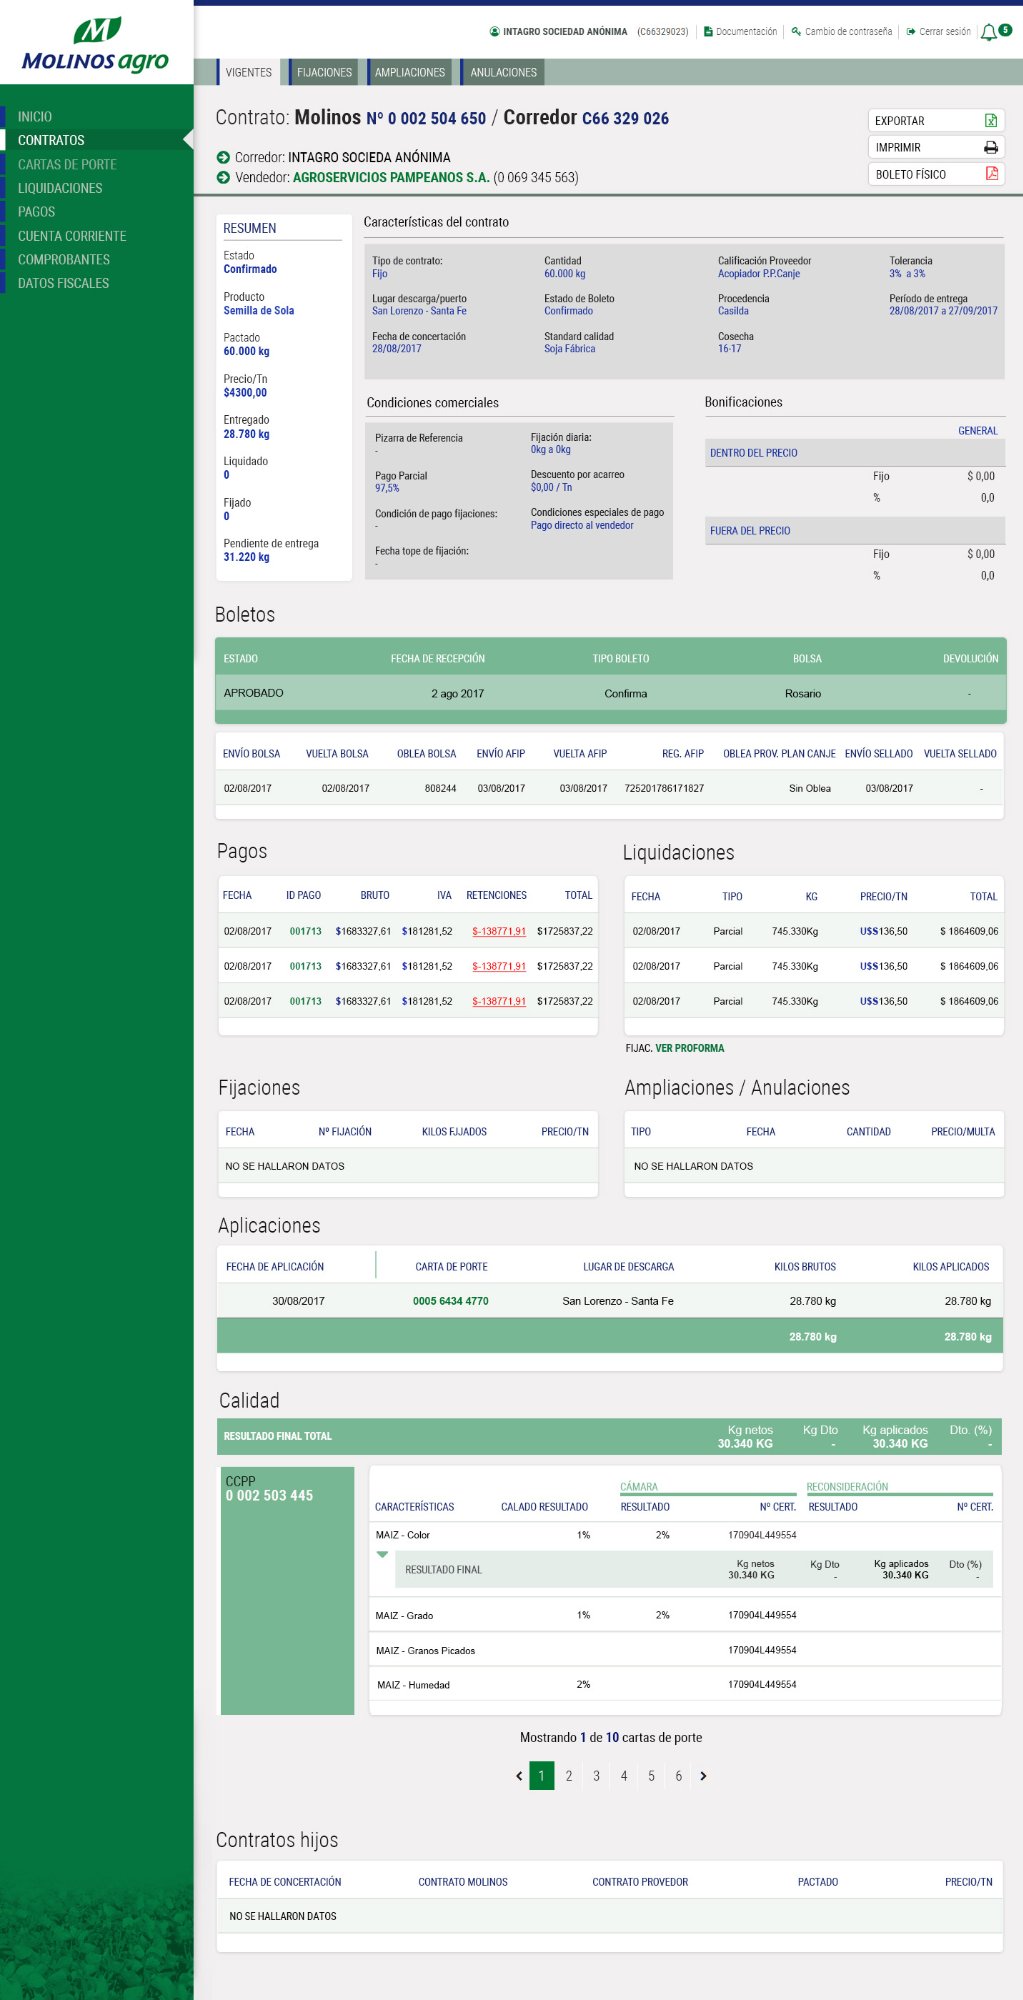Go to page 4 of cartas de porte
The height and width of the screenshot is (2000, 1023).
coord(624,1776)
